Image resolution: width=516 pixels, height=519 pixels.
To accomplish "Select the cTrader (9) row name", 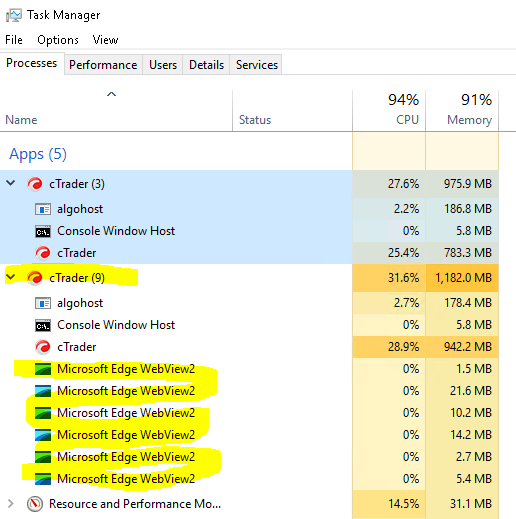I will (x=77, y=278).
